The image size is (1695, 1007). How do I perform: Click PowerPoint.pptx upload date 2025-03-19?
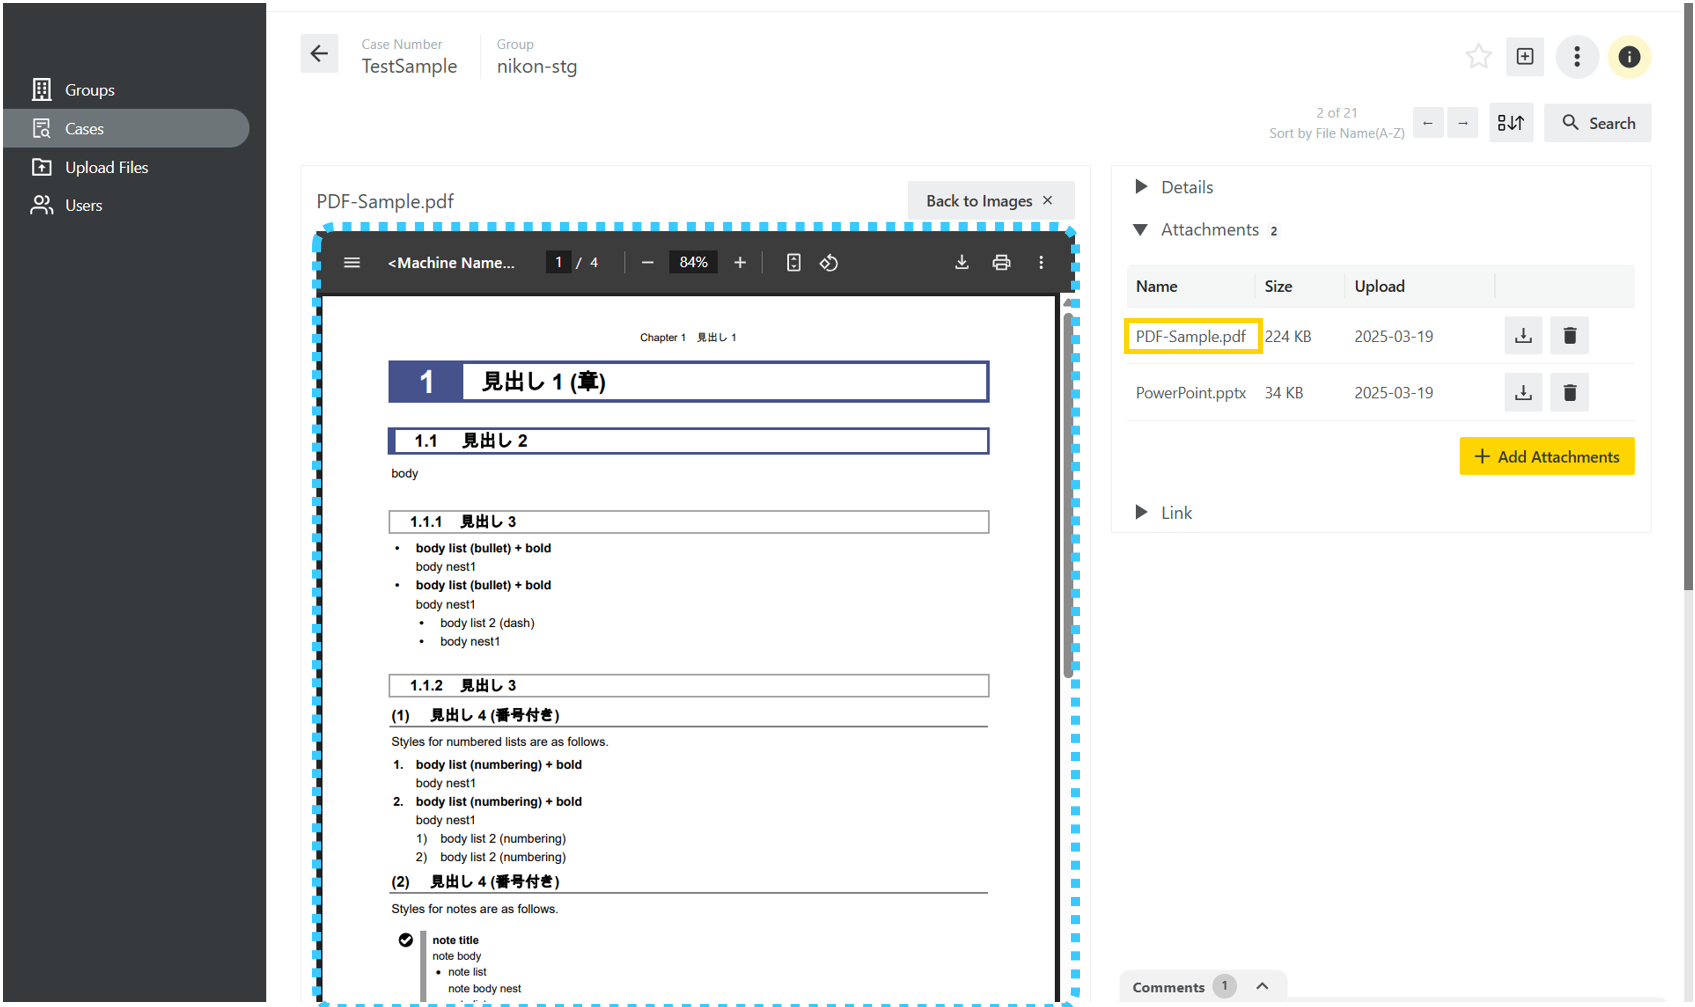(1393, 393)
